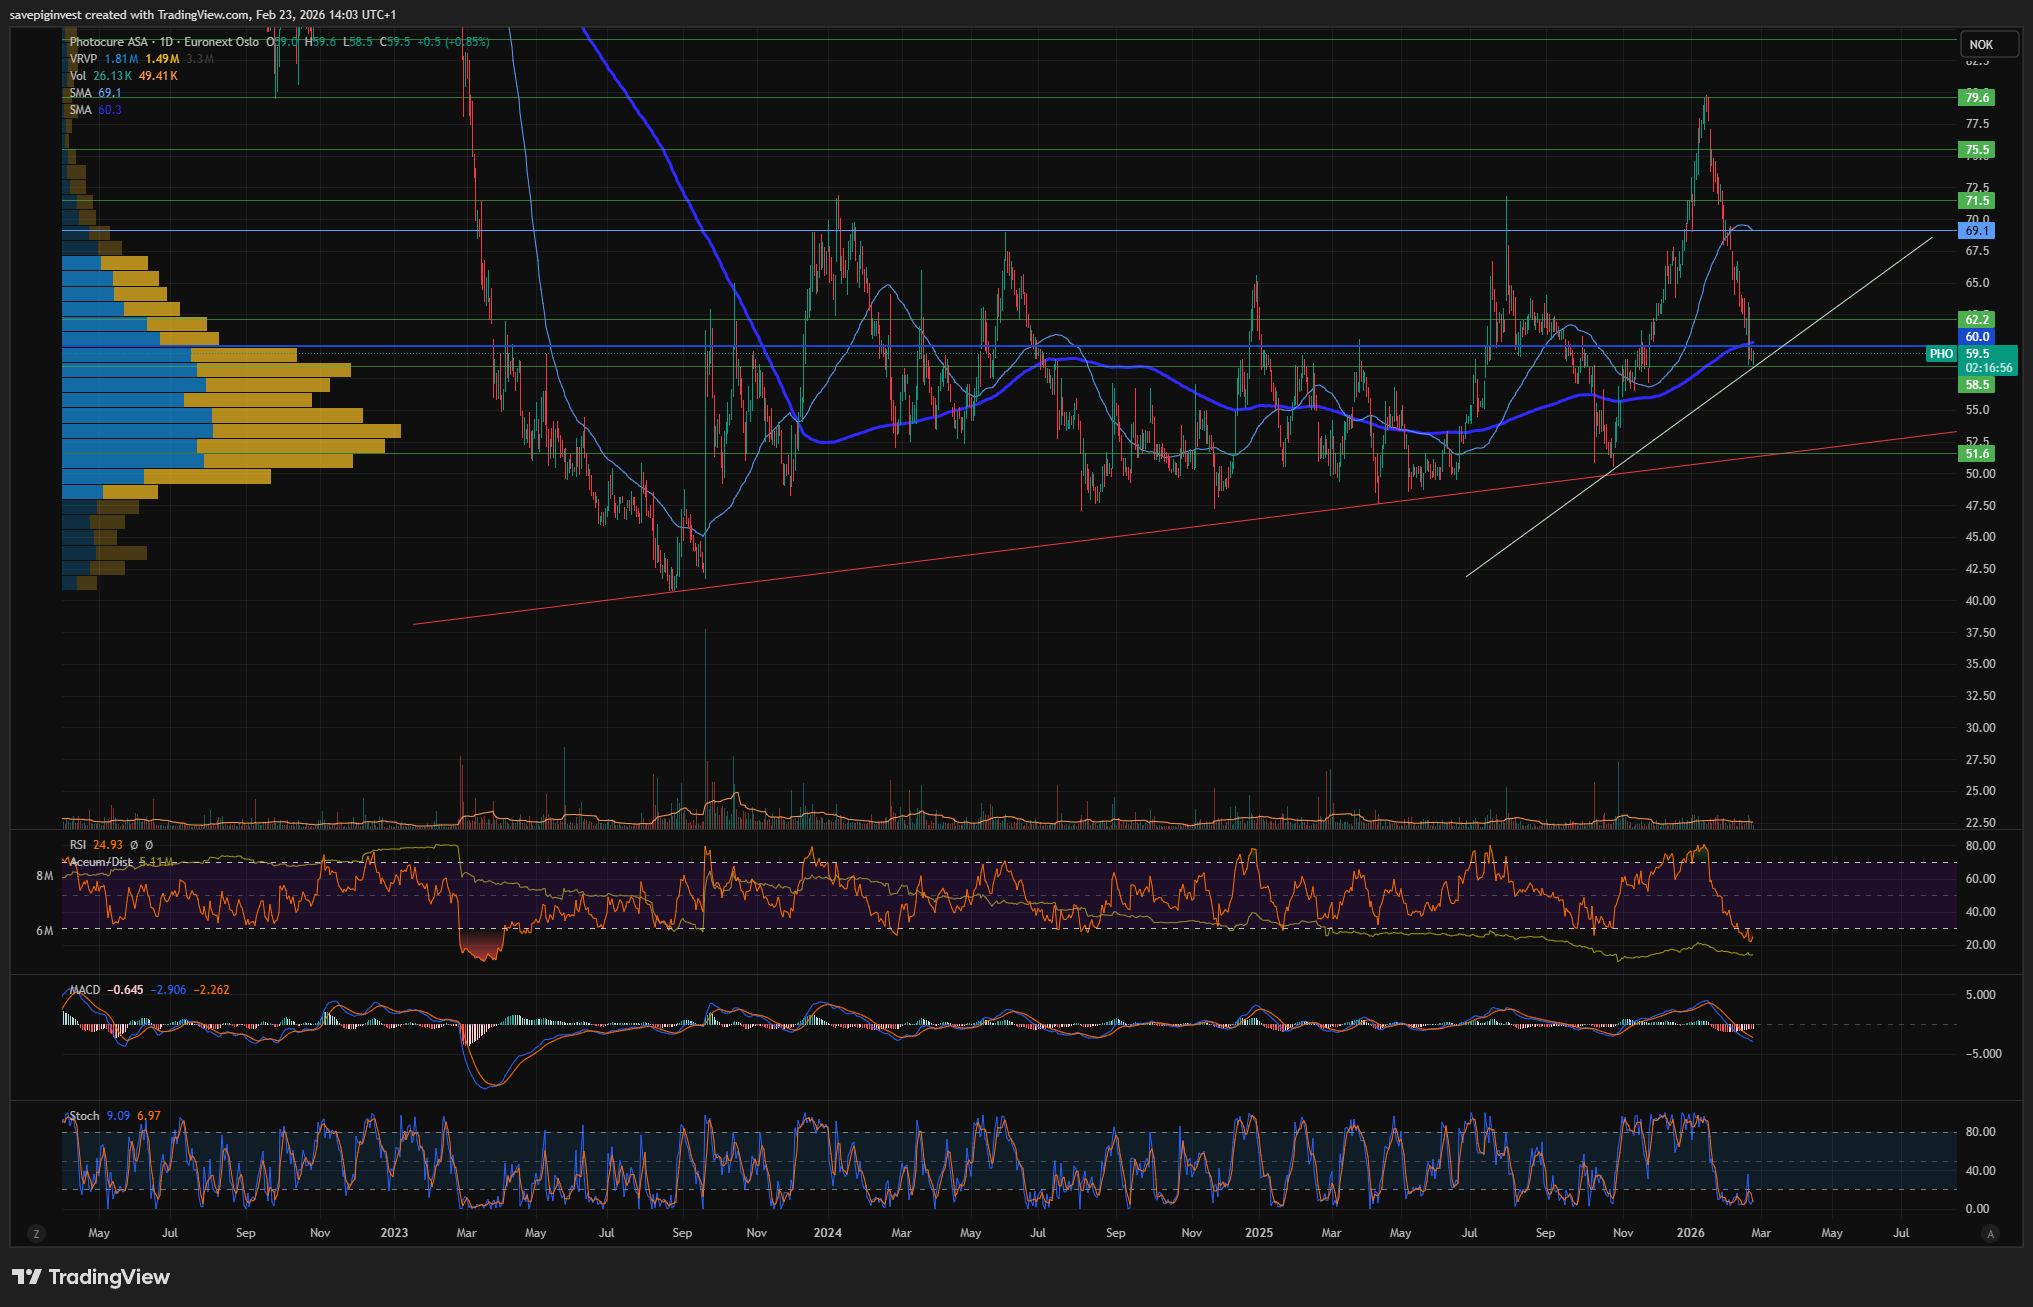Select the 69.1 light-blue SMA price tag
Screen dimensions: 2033x1307
point(1976,231)
